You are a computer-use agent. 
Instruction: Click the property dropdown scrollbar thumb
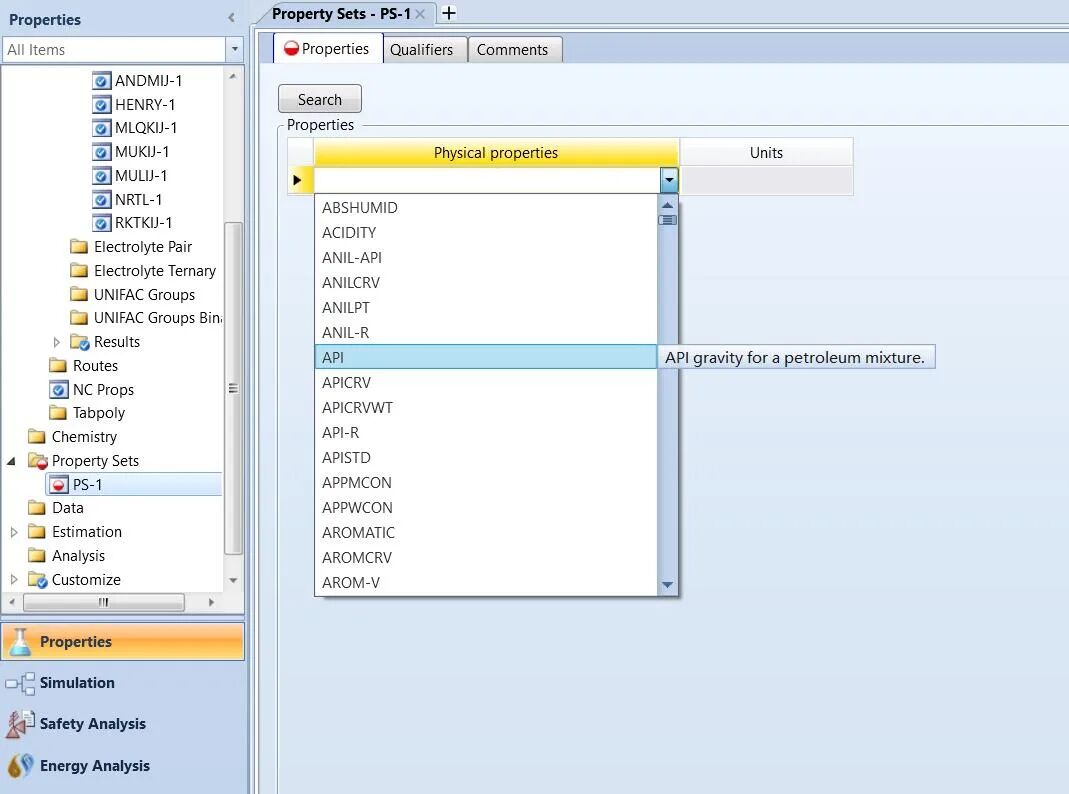tap(667, 220)
